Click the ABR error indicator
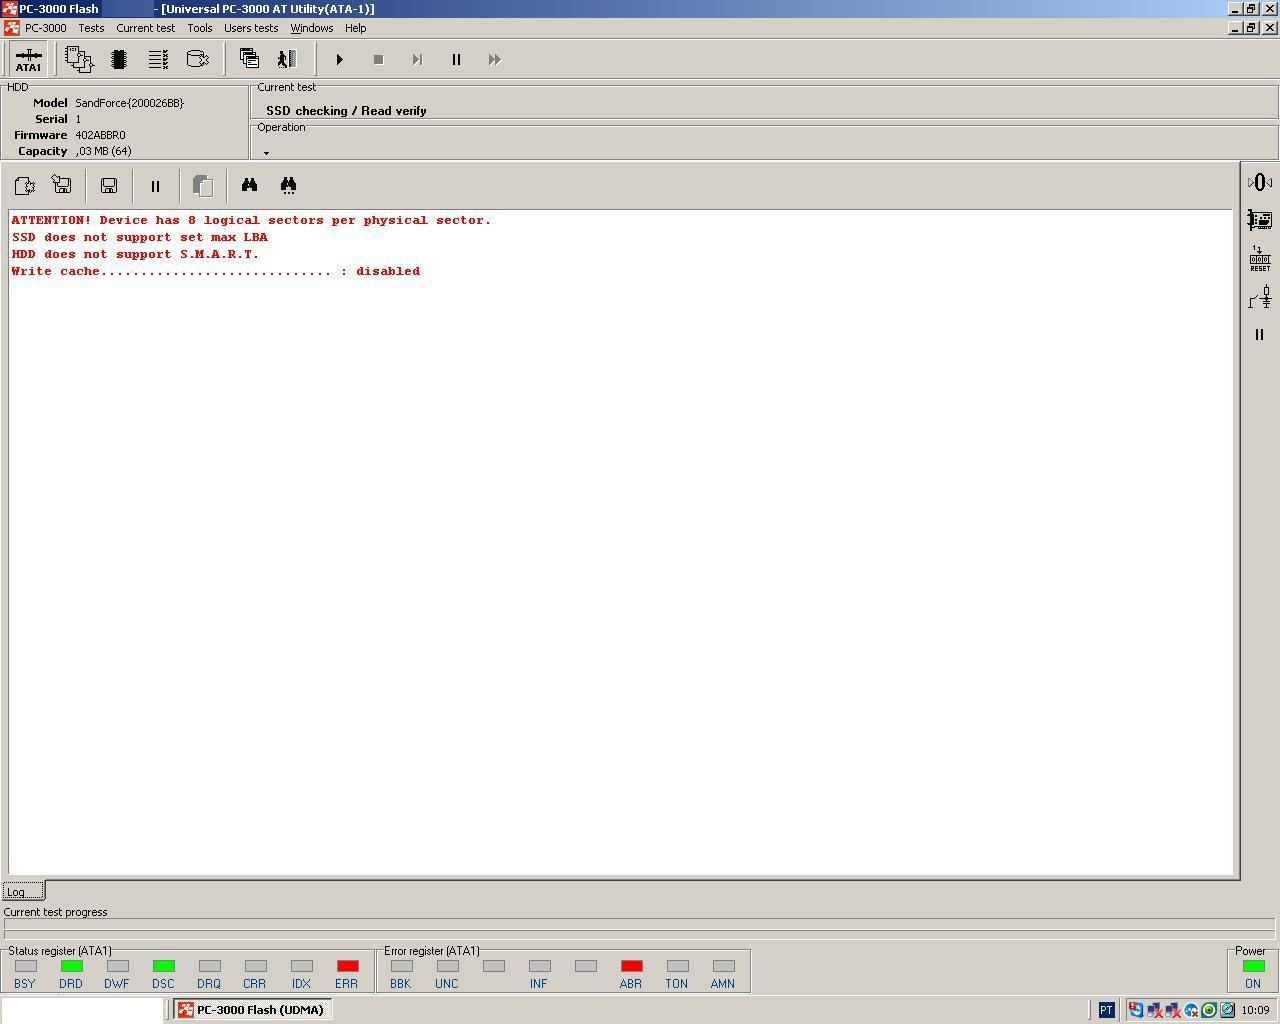 pyautogui.click(x=631, y=966)
